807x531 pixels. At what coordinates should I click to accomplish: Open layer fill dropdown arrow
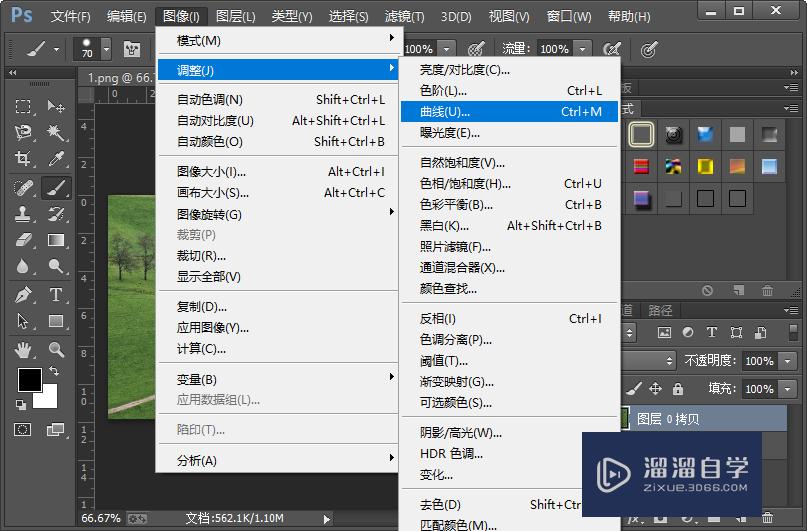pos(787,389)
